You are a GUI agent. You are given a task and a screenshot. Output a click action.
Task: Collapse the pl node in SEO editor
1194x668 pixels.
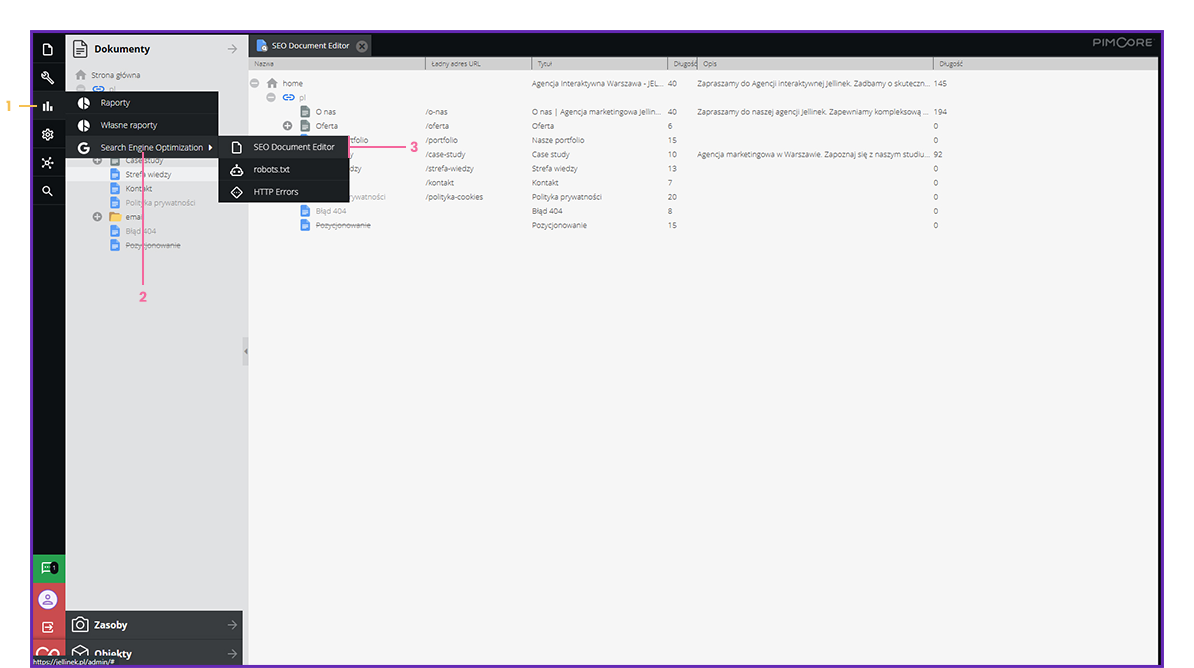[x=271, y=98]
